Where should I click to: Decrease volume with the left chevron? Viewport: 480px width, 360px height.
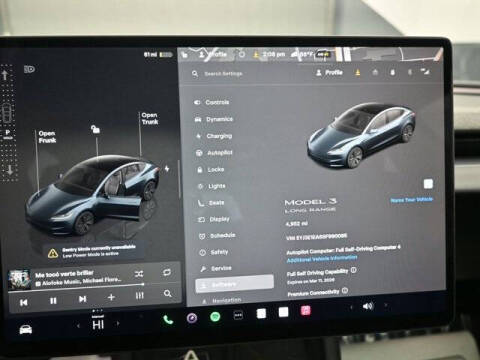[x=351, y=307]
